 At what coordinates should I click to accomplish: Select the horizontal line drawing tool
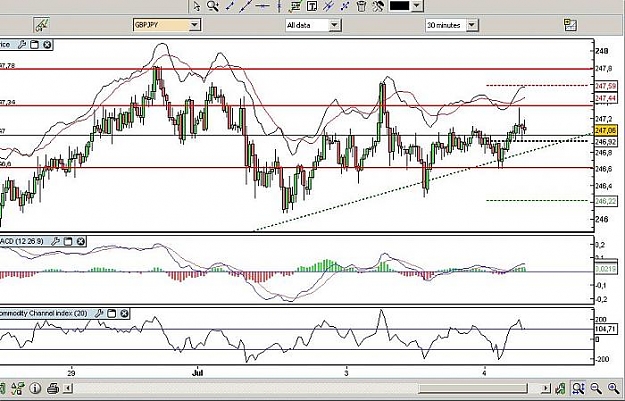point(262,6)
